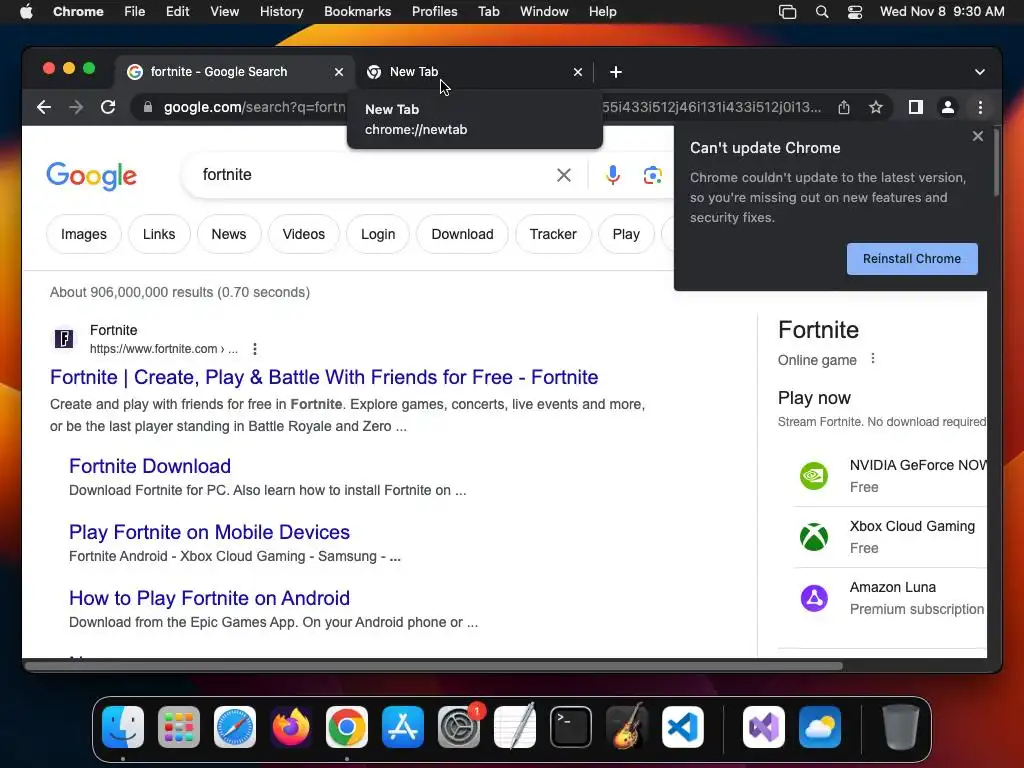Select the Tracker filter chip
Viewport: 1024px width, 768px height.
[x=553, y=234]
